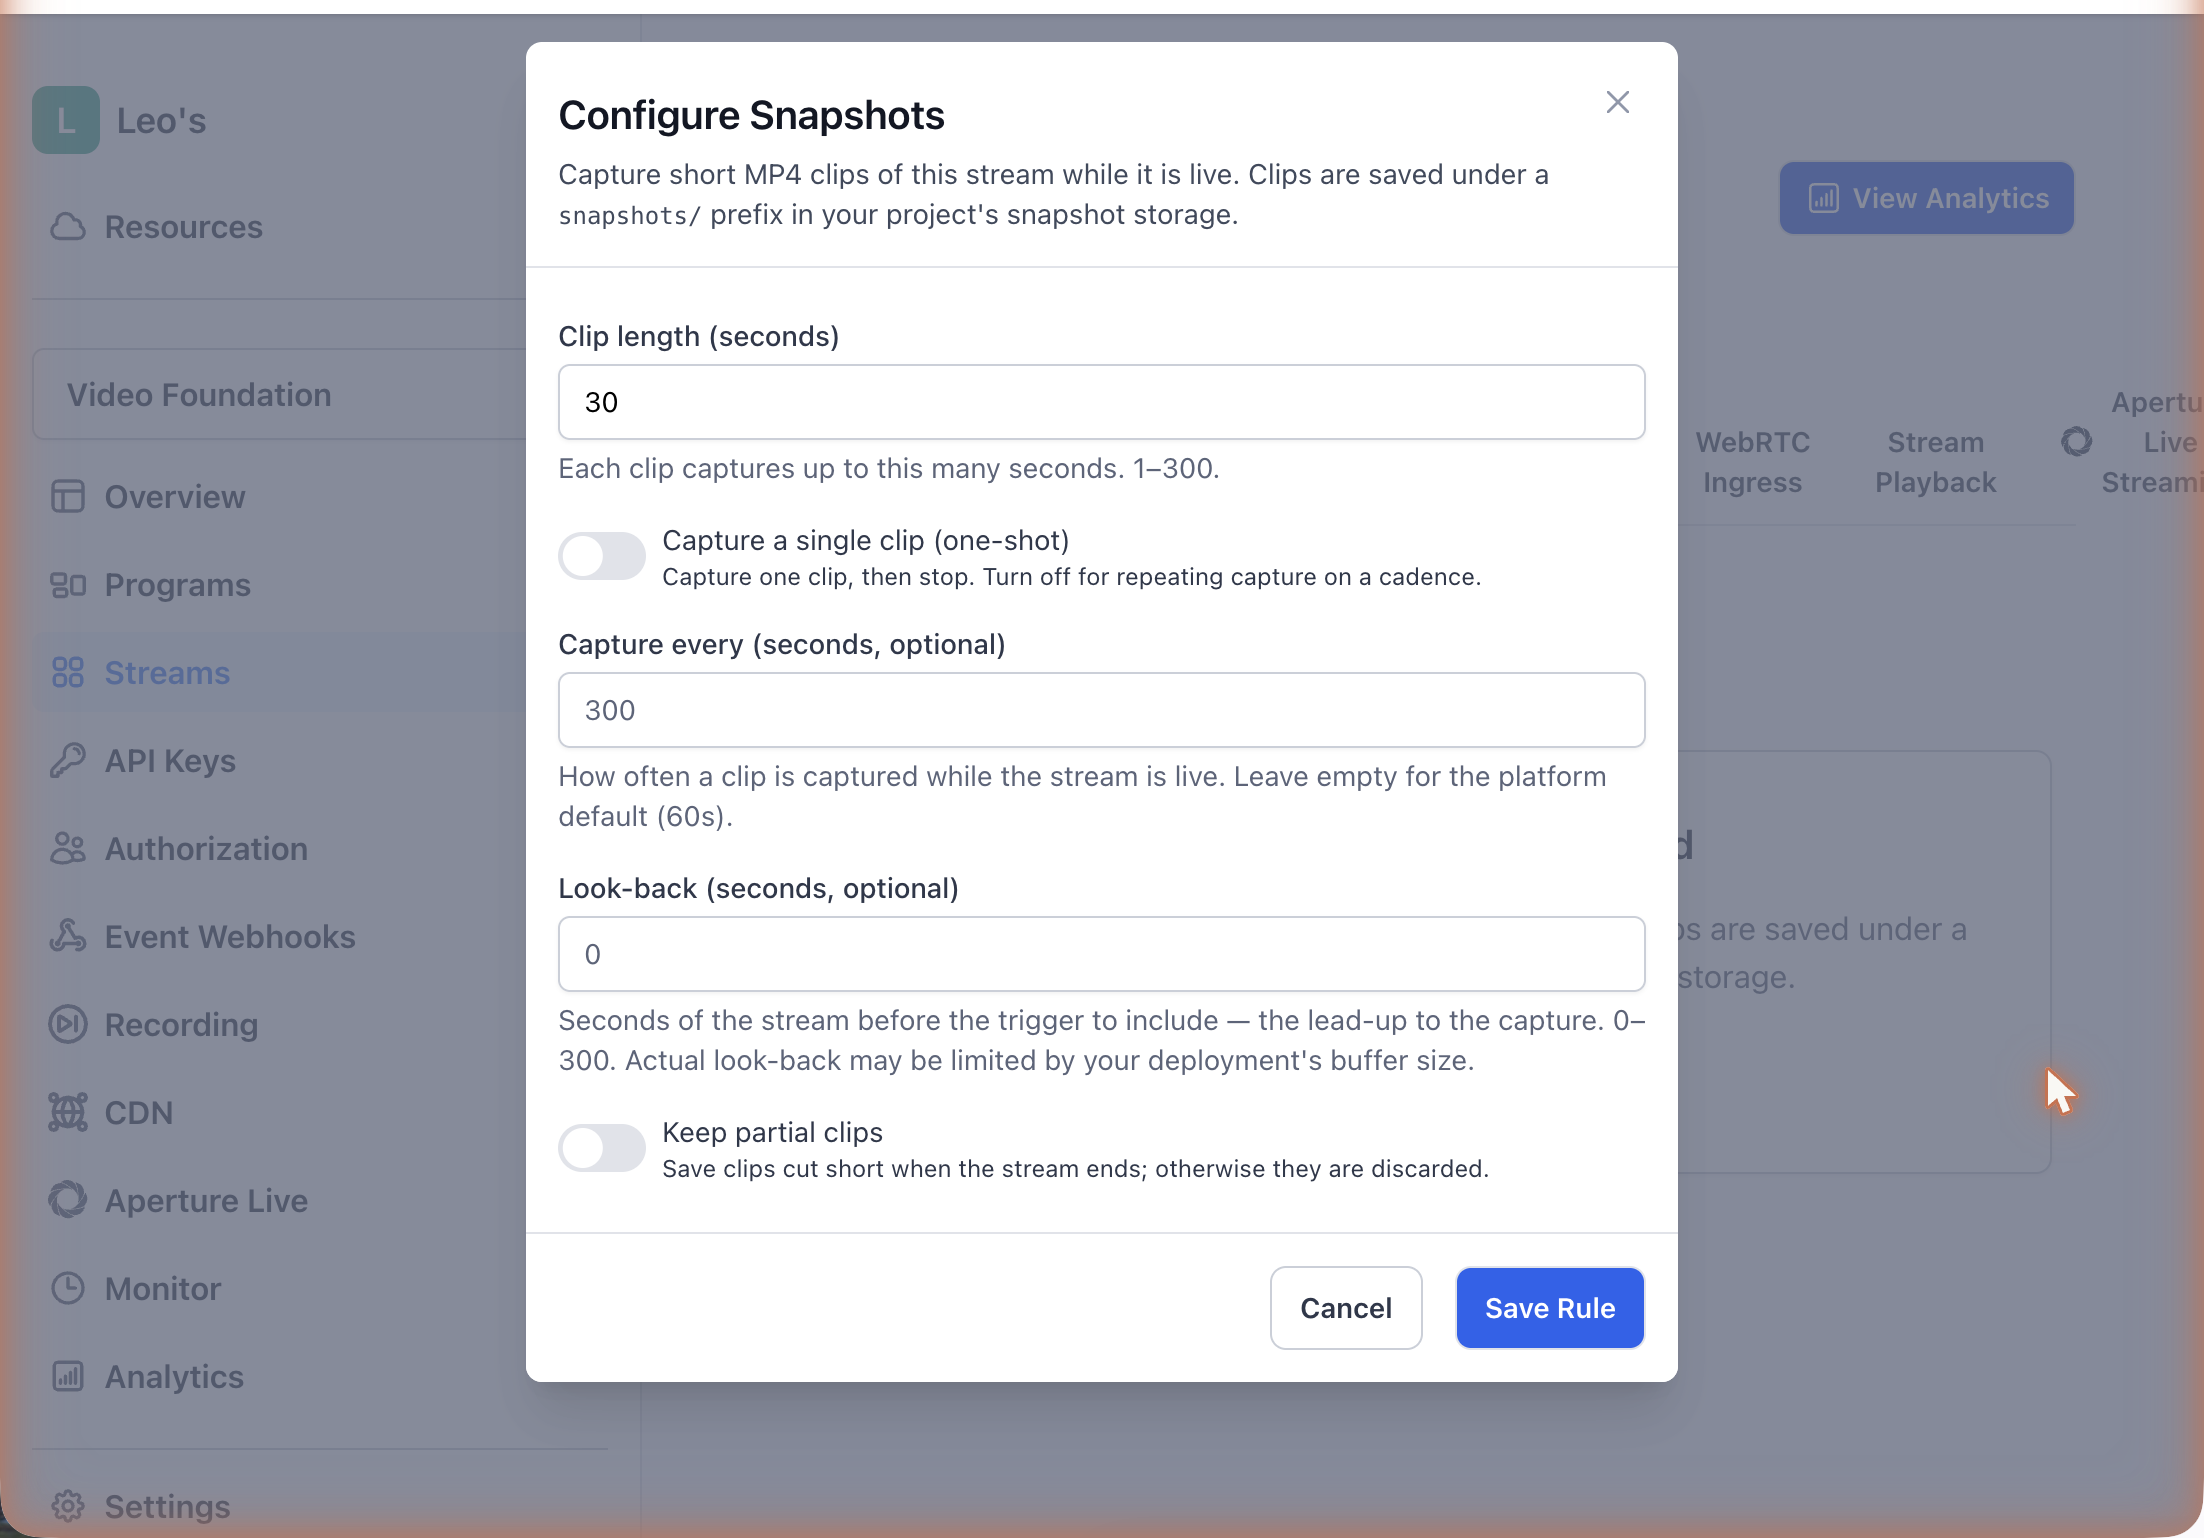Open Overview via its layout icon
Screen dimensions: 2204x1538
68,497
